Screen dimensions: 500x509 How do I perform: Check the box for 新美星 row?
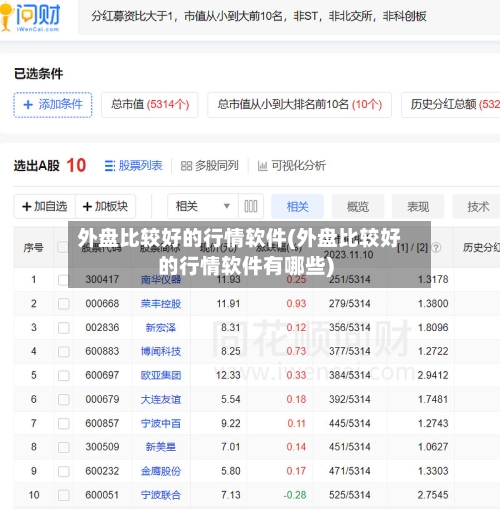pyautogui.click(x=63, y=447)
